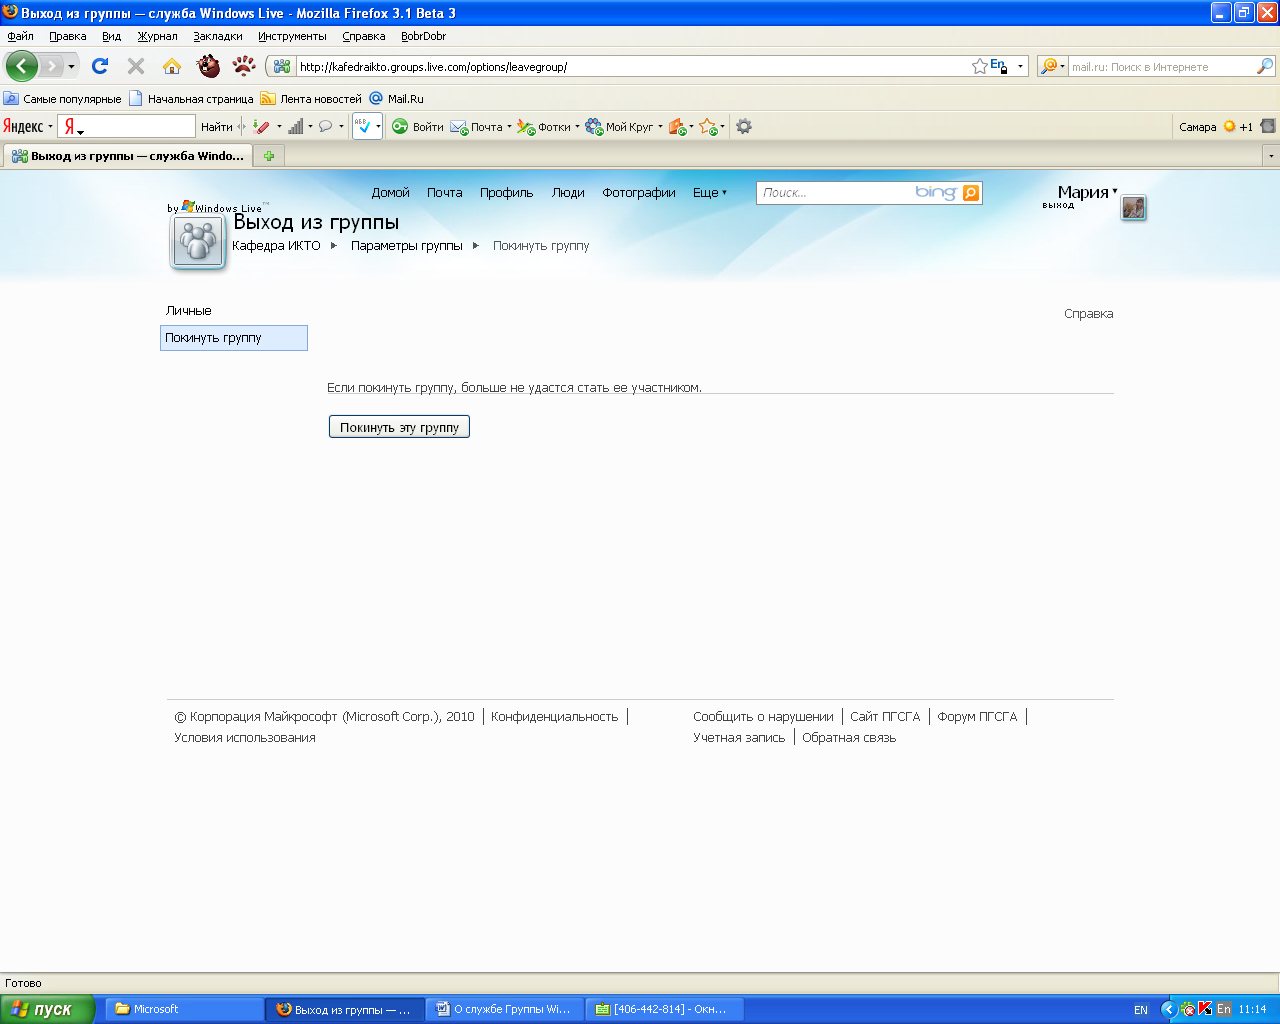Click the Yandex bookmarks star icon
Viewport: 1280px width, 1024px height.
(x=709, y=127)
